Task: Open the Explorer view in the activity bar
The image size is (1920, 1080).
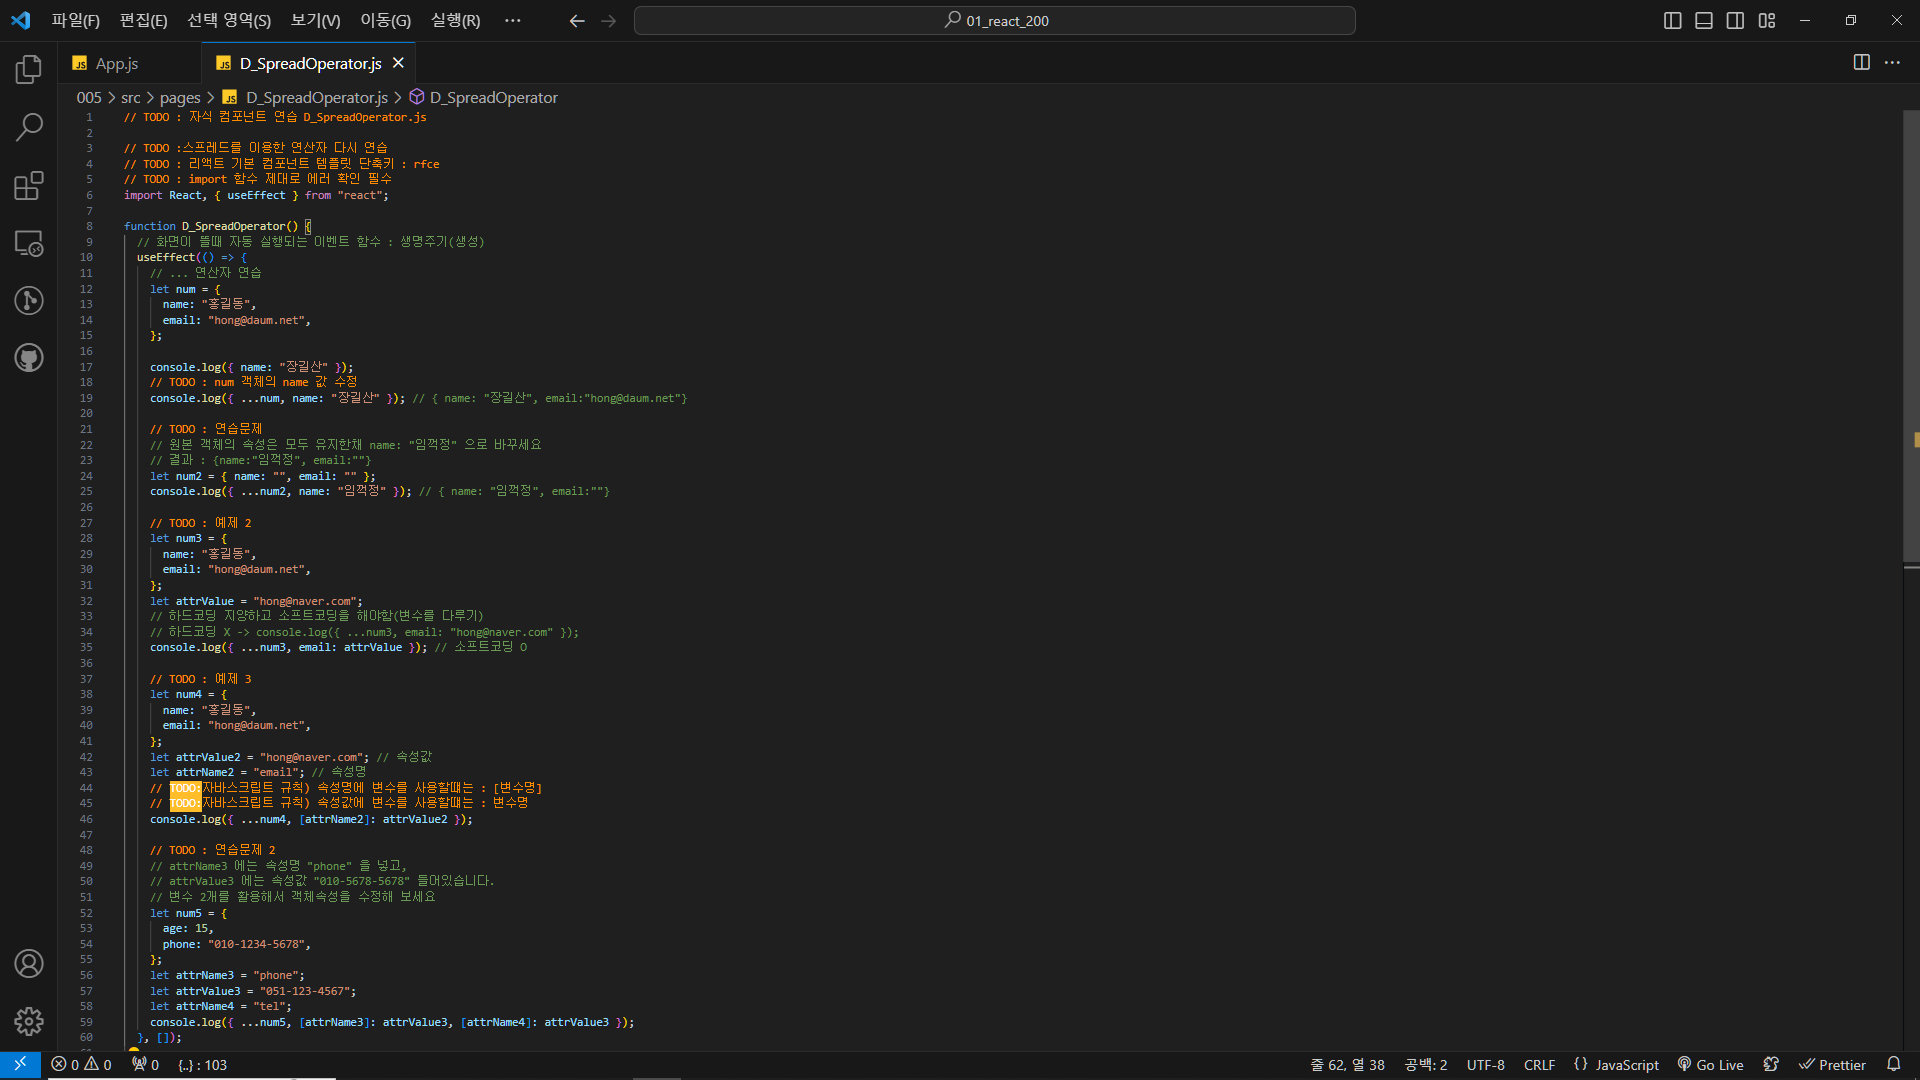Action: [x=29, y=69]
